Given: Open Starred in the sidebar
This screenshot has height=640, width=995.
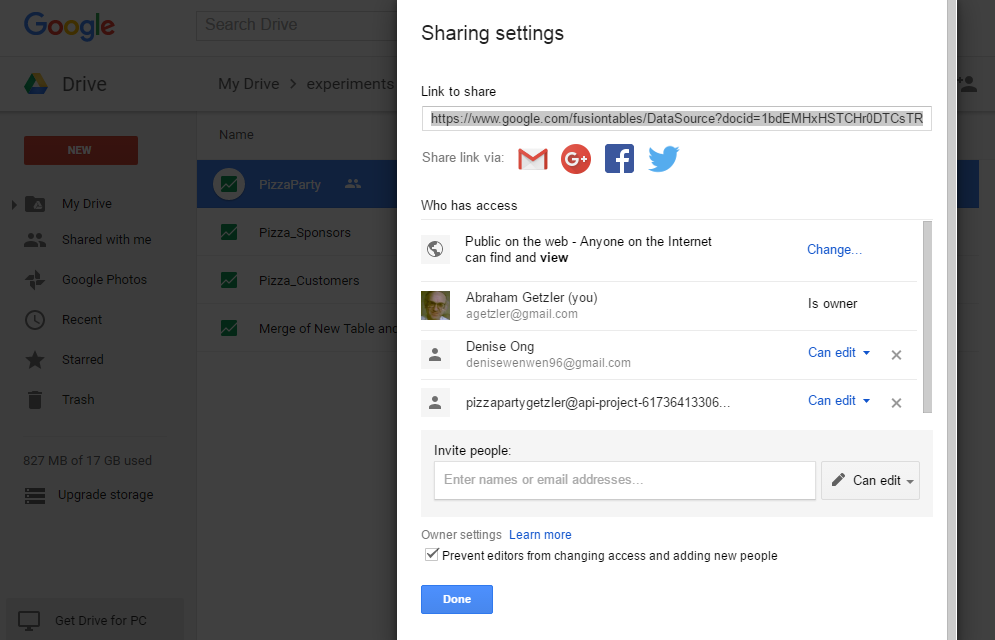Looking at the screenshot, I should click(82, 360).
